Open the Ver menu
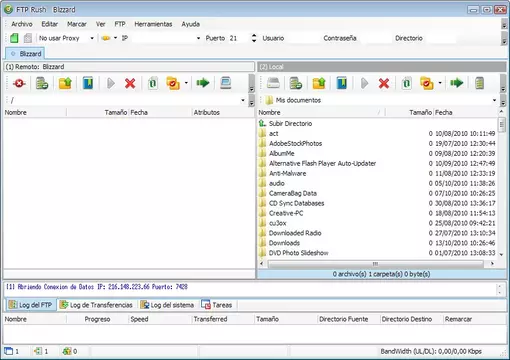Image resolution: width=510 pixels, height=360 pixels. tap(100, 24)
